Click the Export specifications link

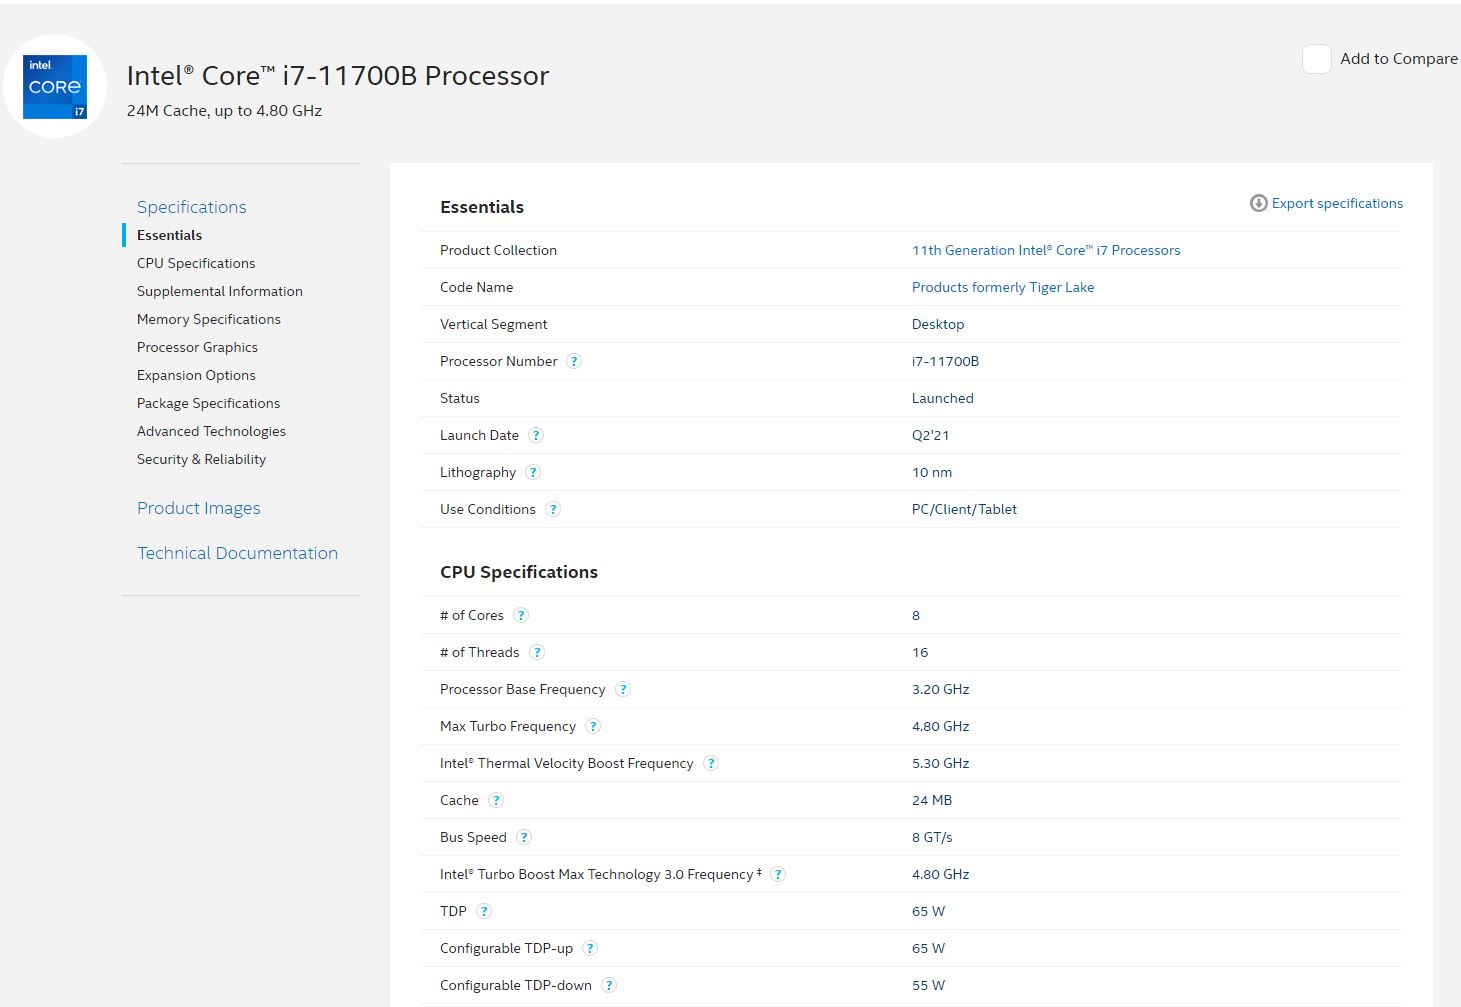click(x=1336, y=203)
